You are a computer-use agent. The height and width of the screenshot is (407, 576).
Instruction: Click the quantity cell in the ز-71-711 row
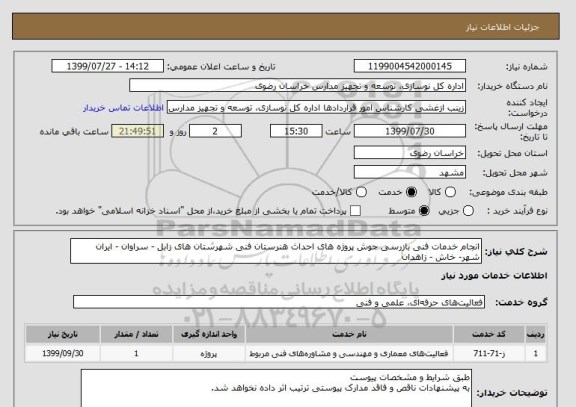click(x=136, y=353)
